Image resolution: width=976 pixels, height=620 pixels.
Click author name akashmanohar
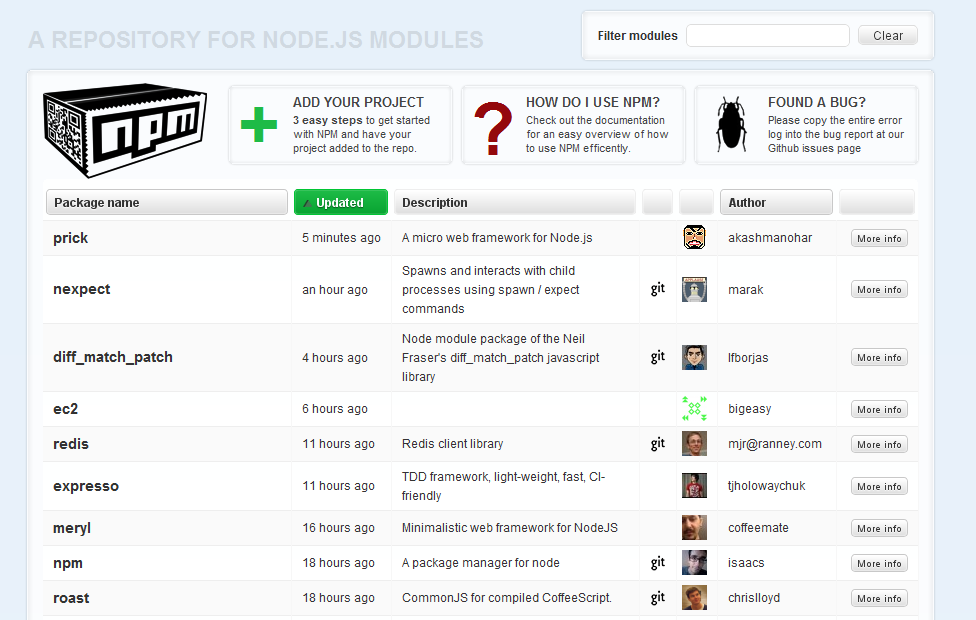coord(770,238)
